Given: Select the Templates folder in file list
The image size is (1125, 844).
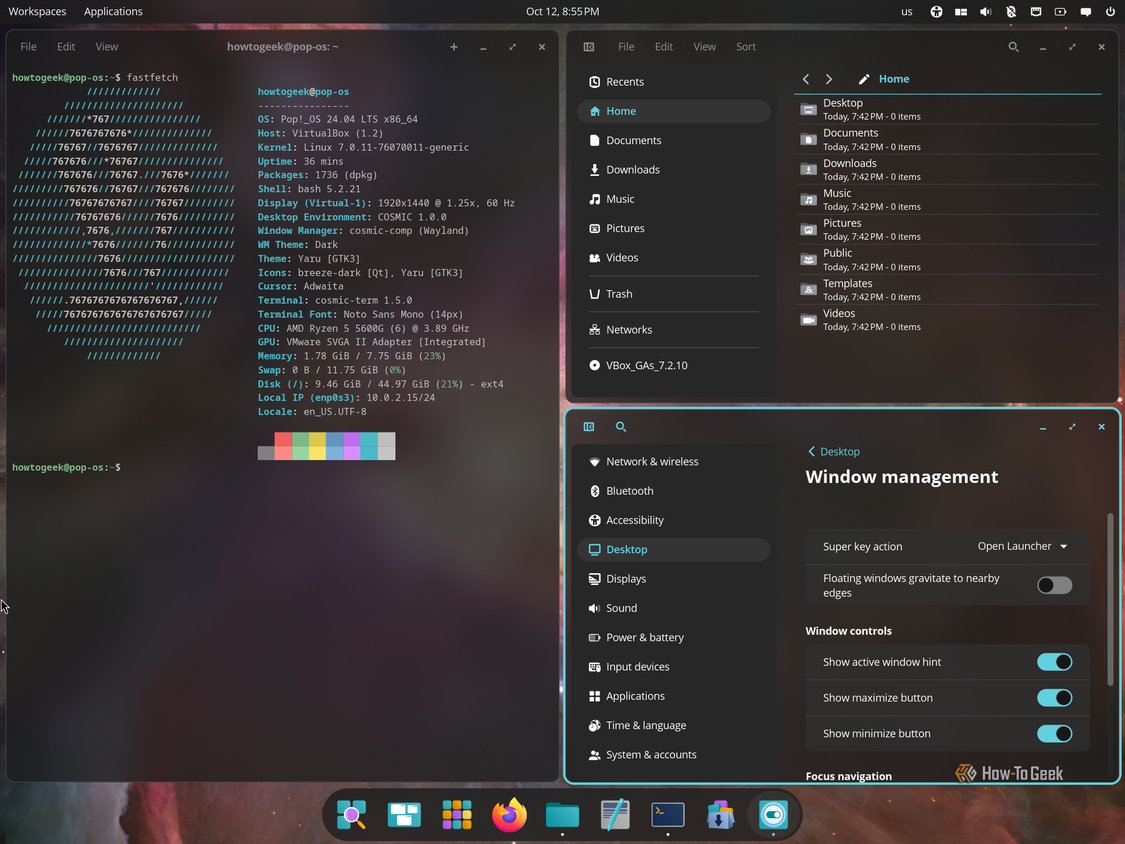Looking at the screenshot, I should (x=948, y=290).
